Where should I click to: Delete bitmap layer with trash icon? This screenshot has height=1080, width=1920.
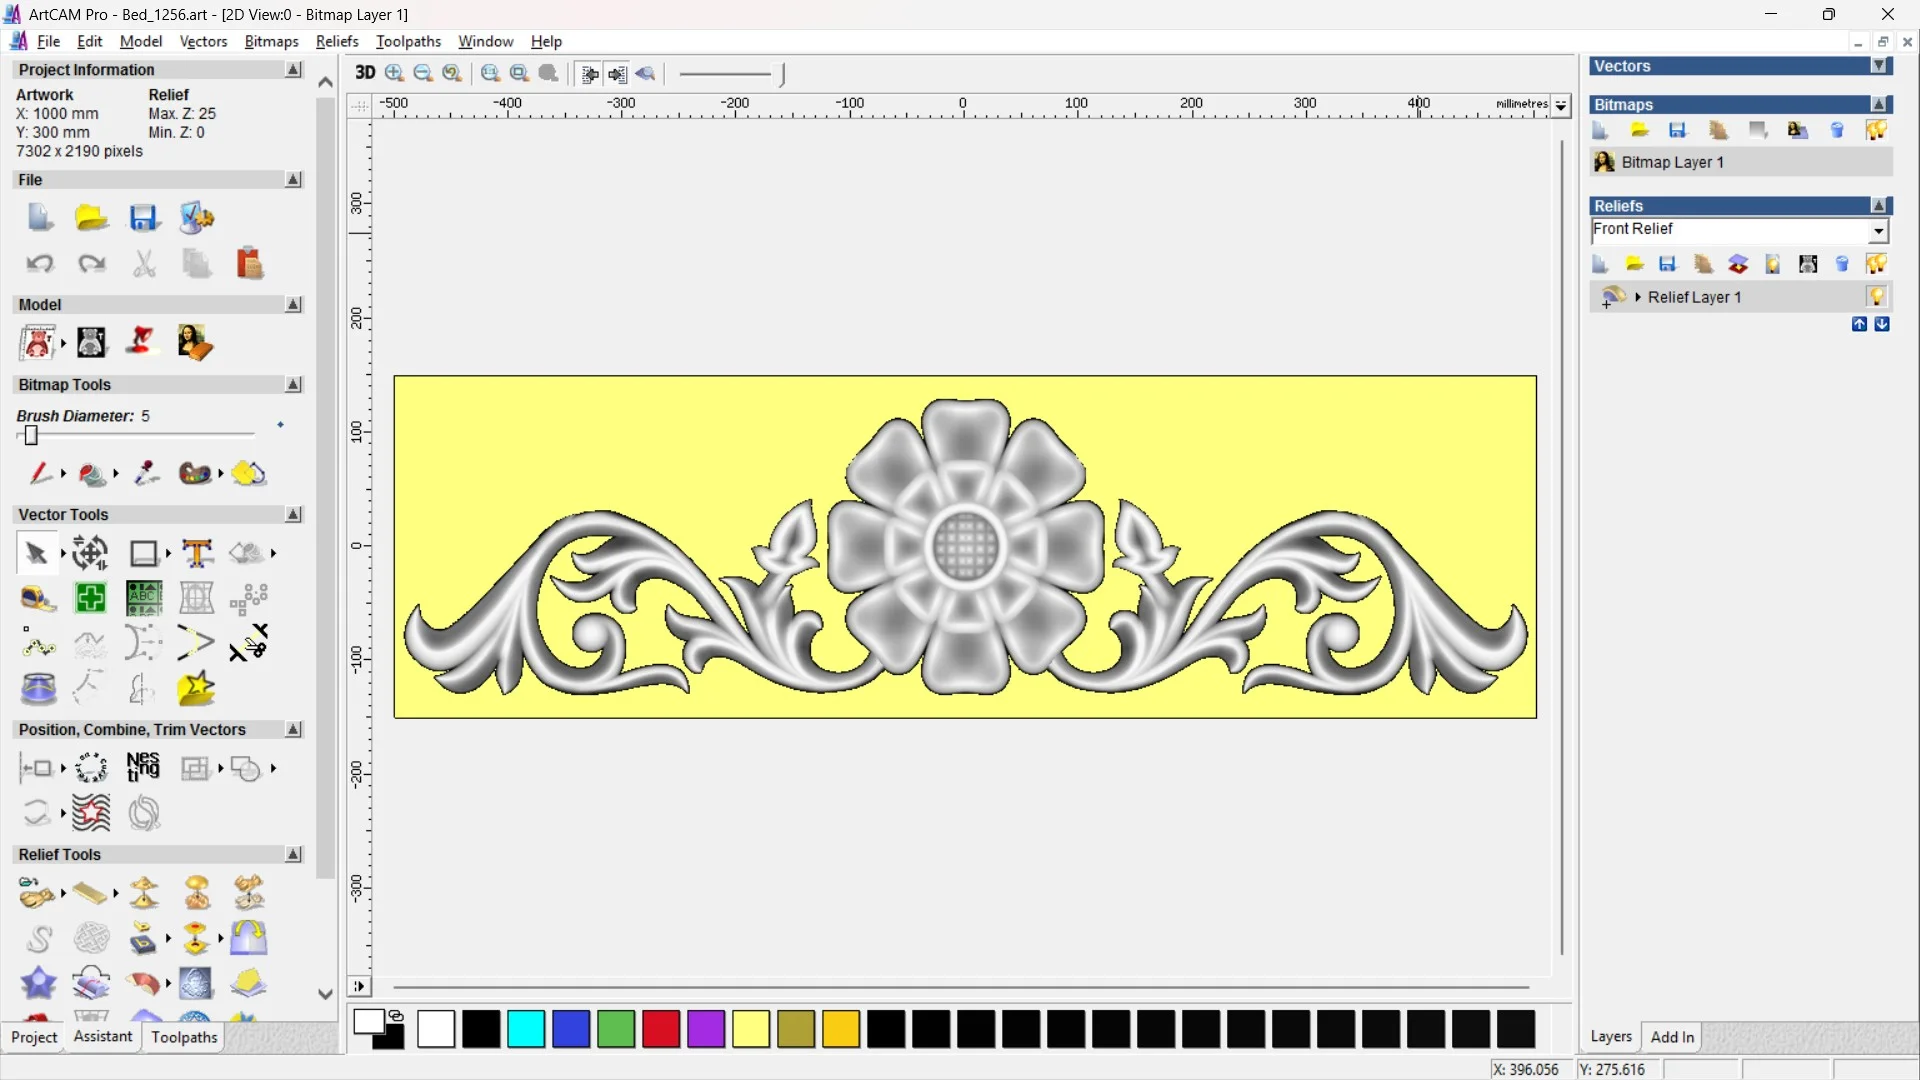click(1837, 131)
